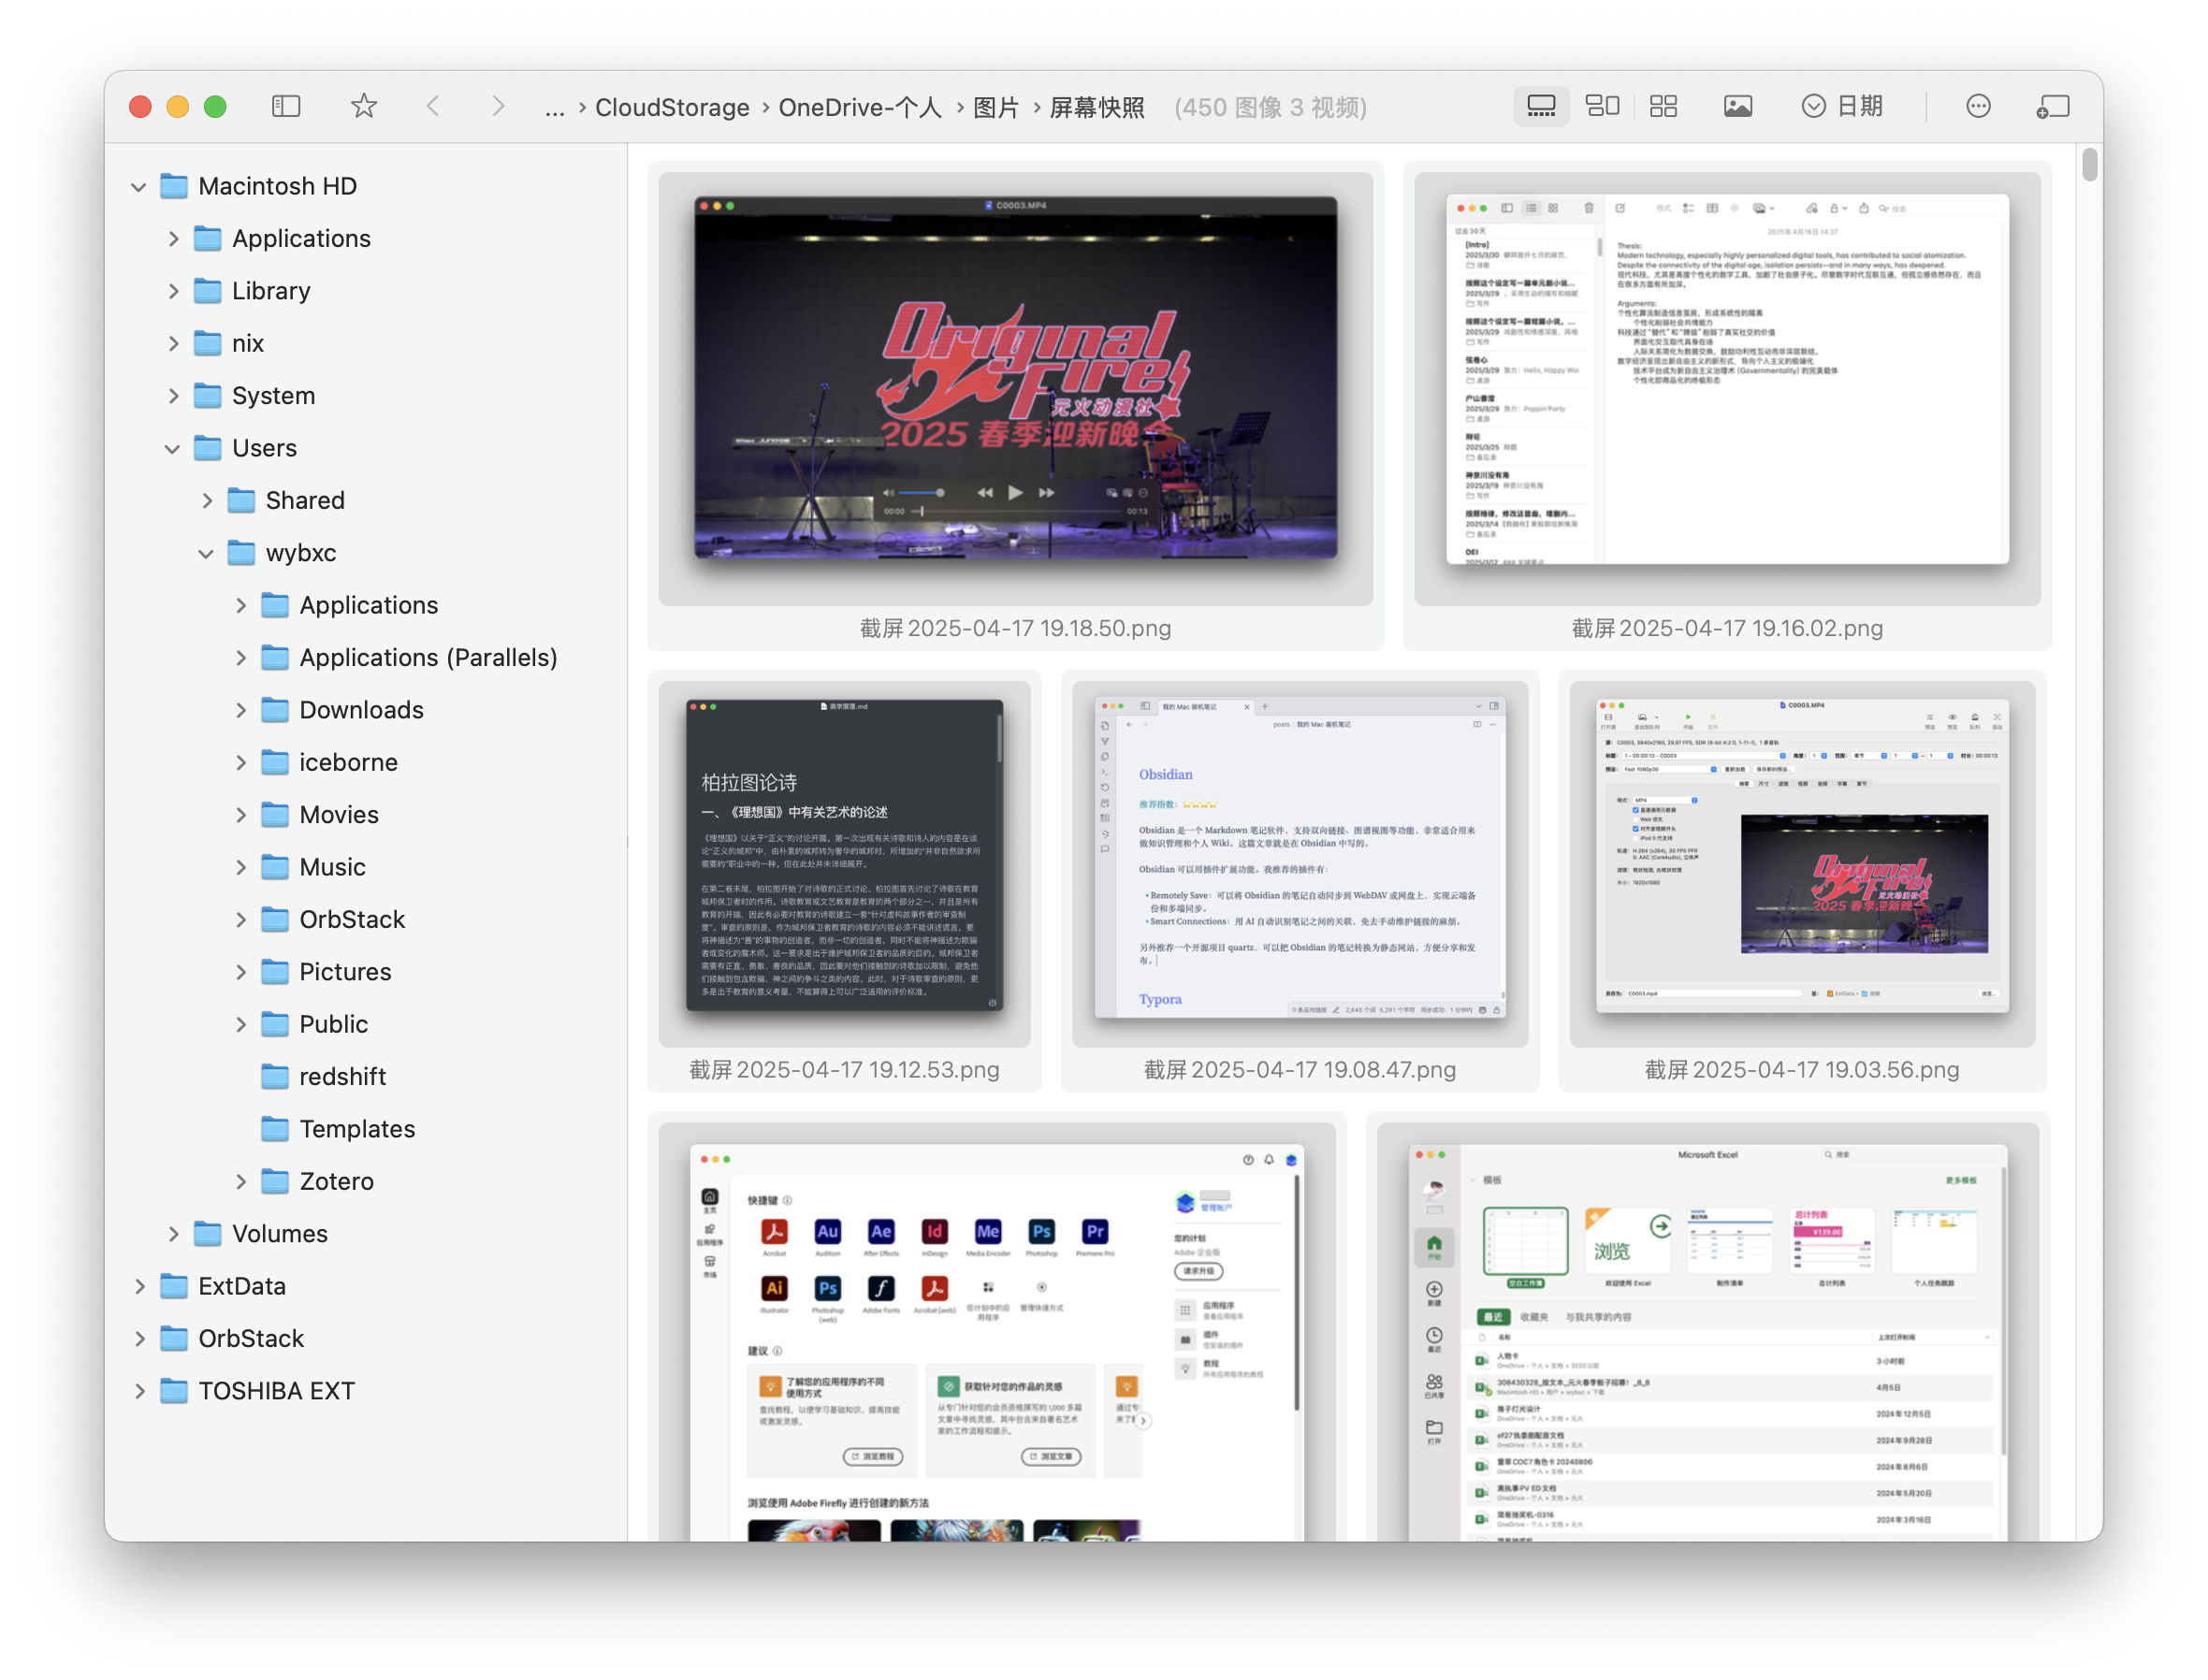Switch to the filmstrip row layout view

pyautogui.click(x=1541, y=106)
